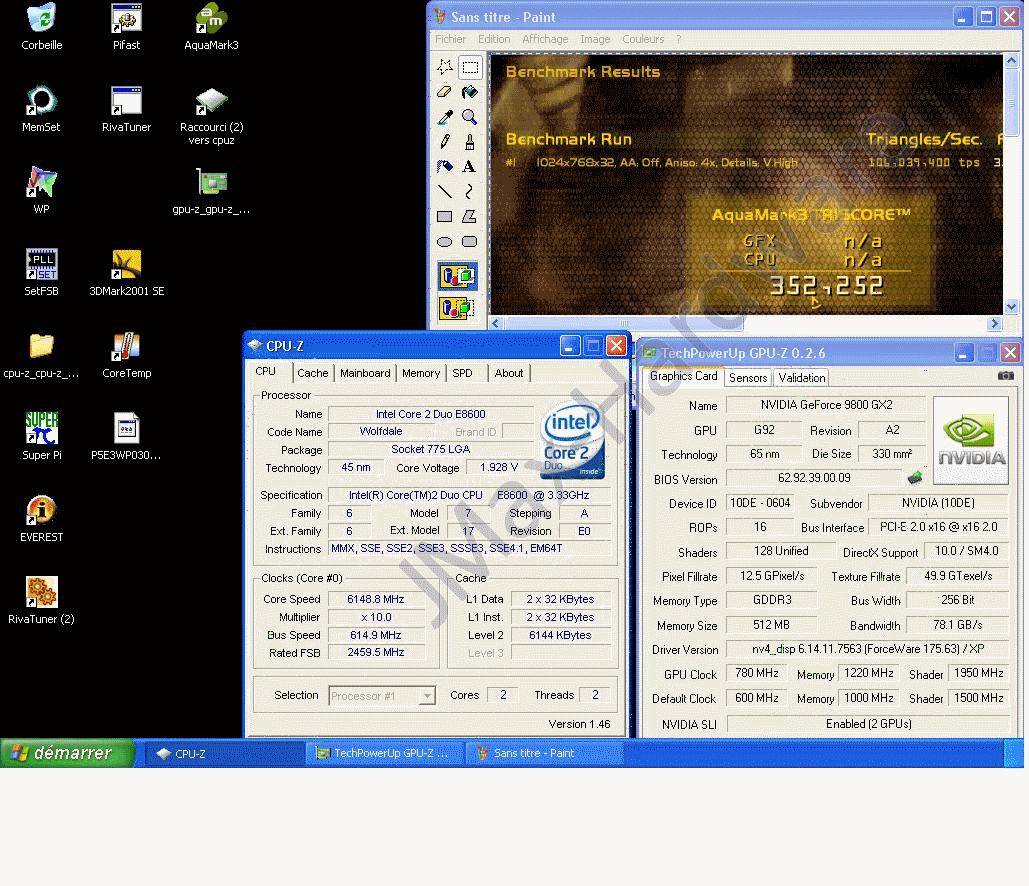Select the RivaTuner desktop shortcut
Viewport: 1029px width, 886px height.
(127, 109)
